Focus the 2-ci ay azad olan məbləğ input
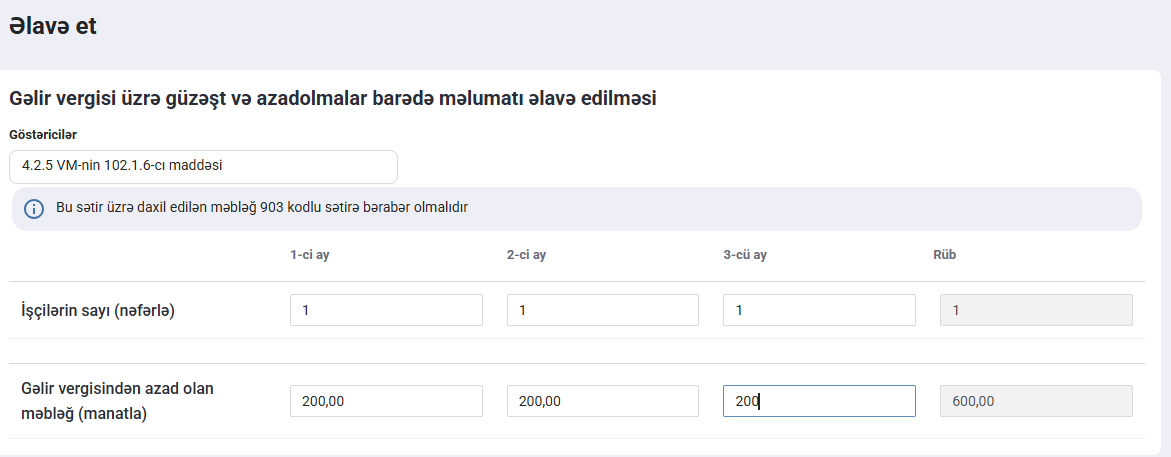Image resolution: width=1171 pixels, height=457 pixels. (603, 401)
